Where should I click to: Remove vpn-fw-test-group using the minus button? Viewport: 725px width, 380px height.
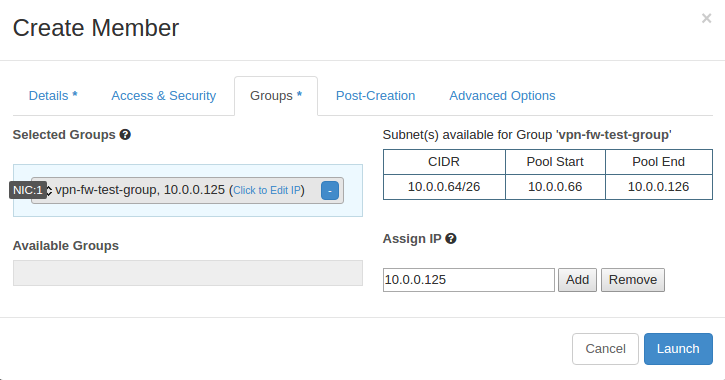click(330, 190)
